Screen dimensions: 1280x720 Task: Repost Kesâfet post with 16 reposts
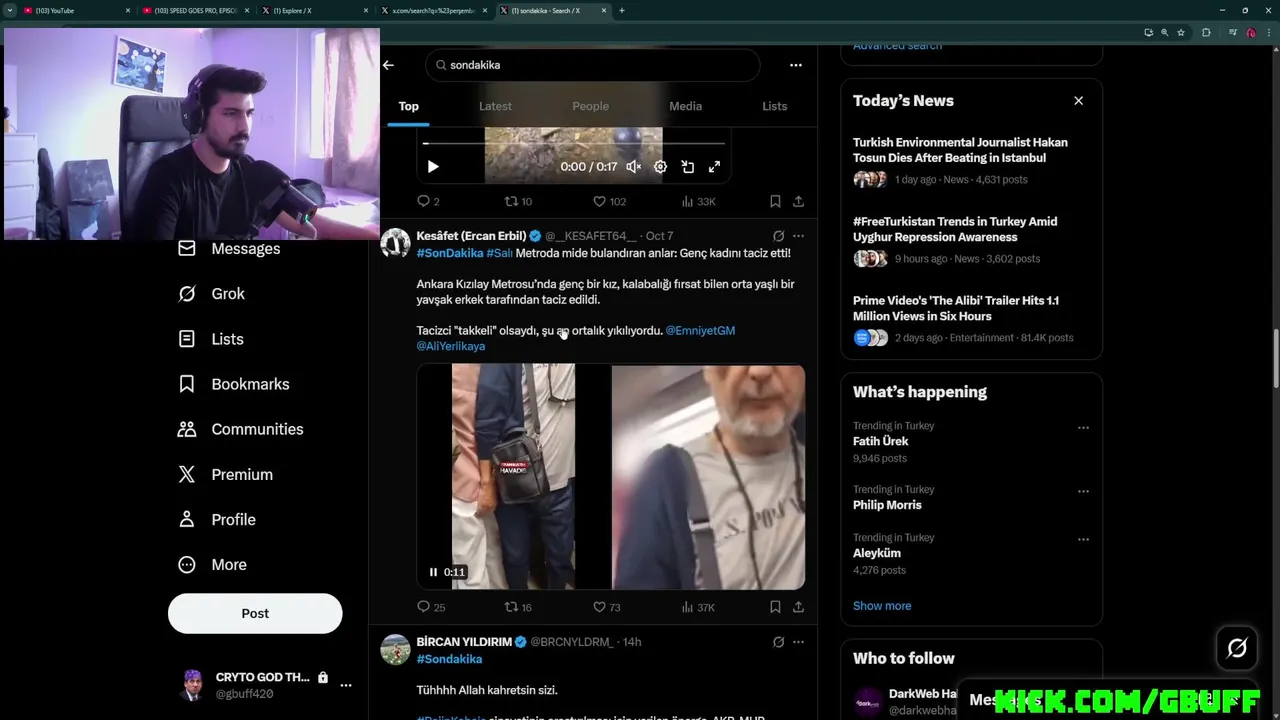(517, 607)
